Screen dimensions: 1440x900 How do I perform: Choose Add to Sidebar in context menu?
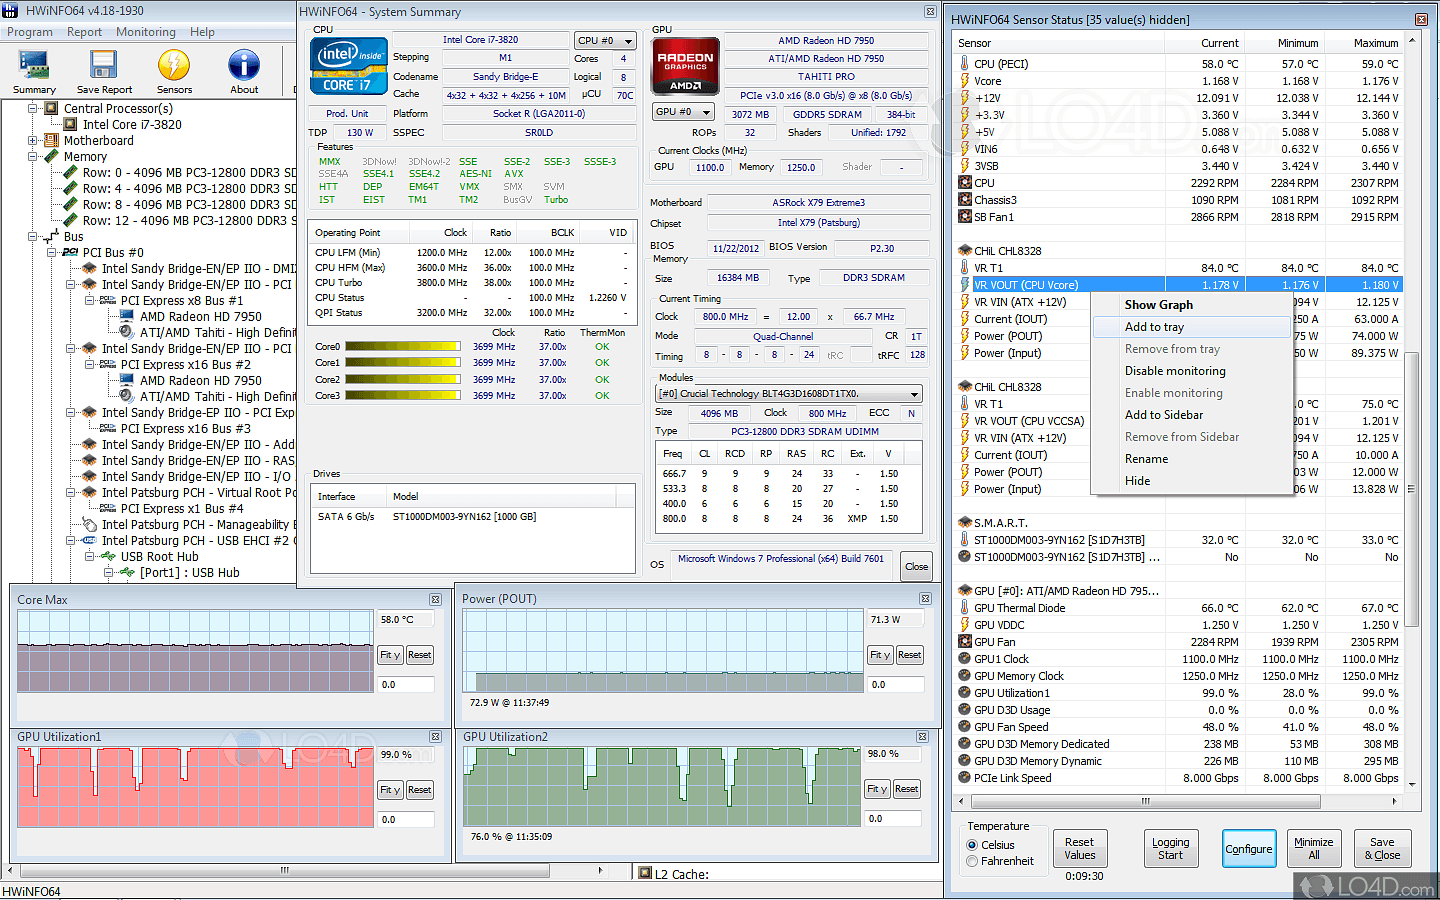tap(1192, 415)
